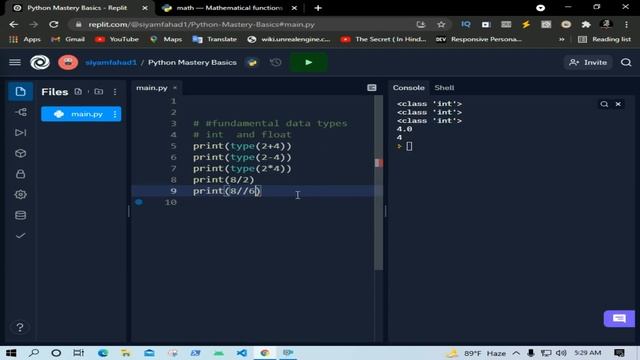Open the Database sidebar icon
The width and height of the screenshot is (640, 360).
pos(20,215)
